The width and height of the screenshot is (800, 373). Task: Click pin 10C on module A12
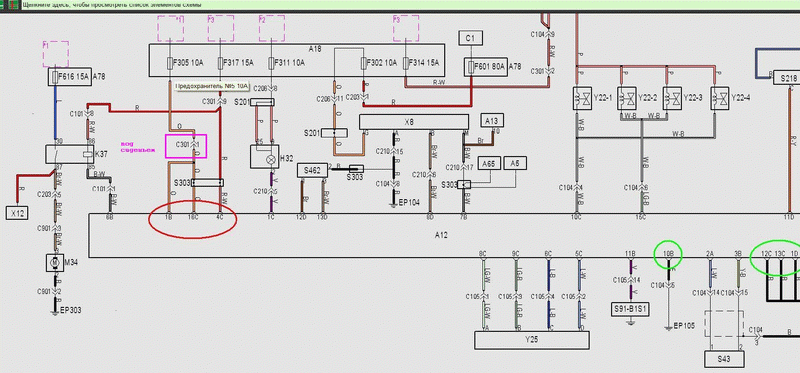pyautogui.click(x=576, y=217)
